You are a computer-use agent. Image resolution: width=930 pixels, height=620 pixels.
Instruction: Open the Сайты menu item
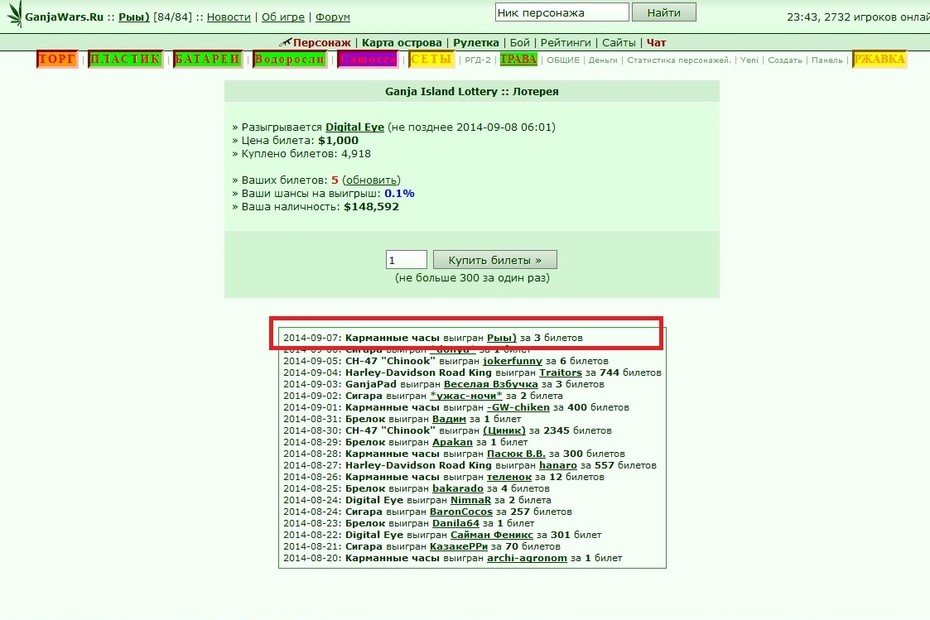(619, 43)
